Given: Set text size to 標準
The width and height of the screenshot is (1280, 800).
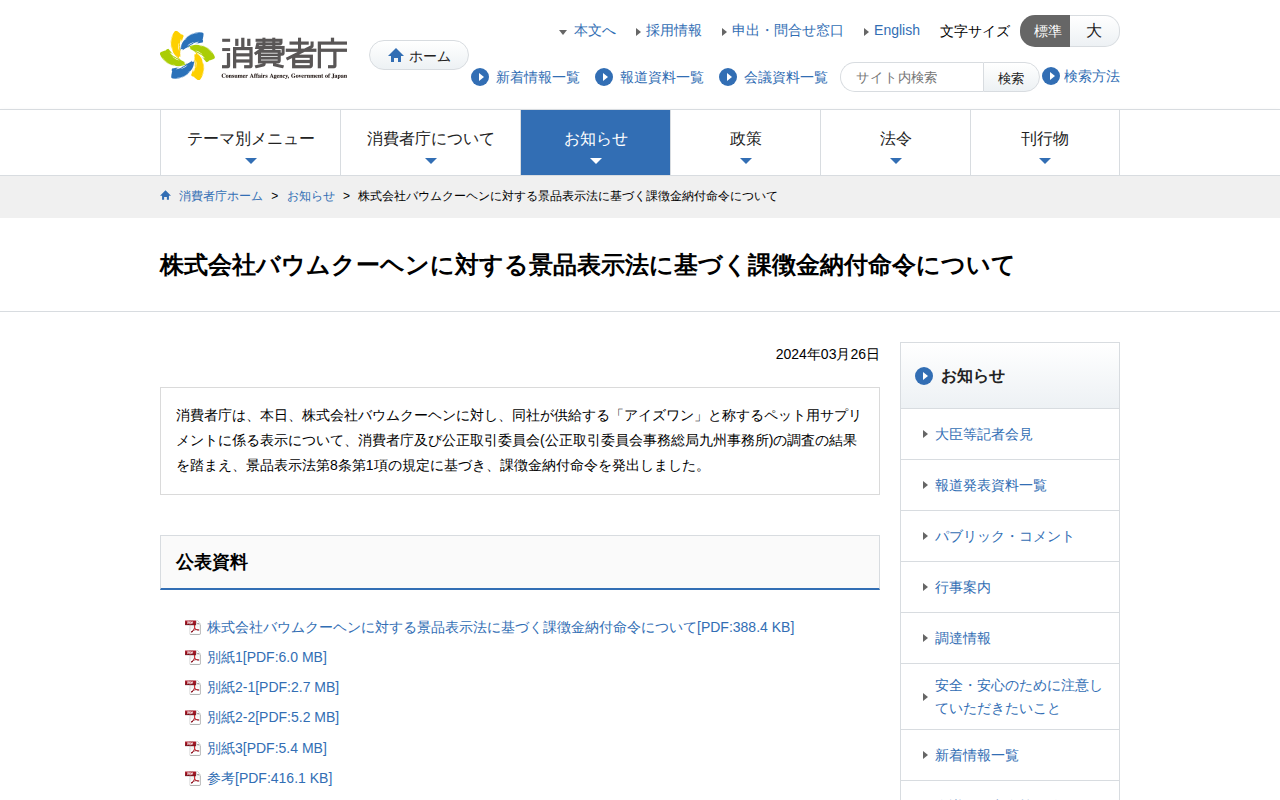Looking at the screenshot, I should 1046,31.
